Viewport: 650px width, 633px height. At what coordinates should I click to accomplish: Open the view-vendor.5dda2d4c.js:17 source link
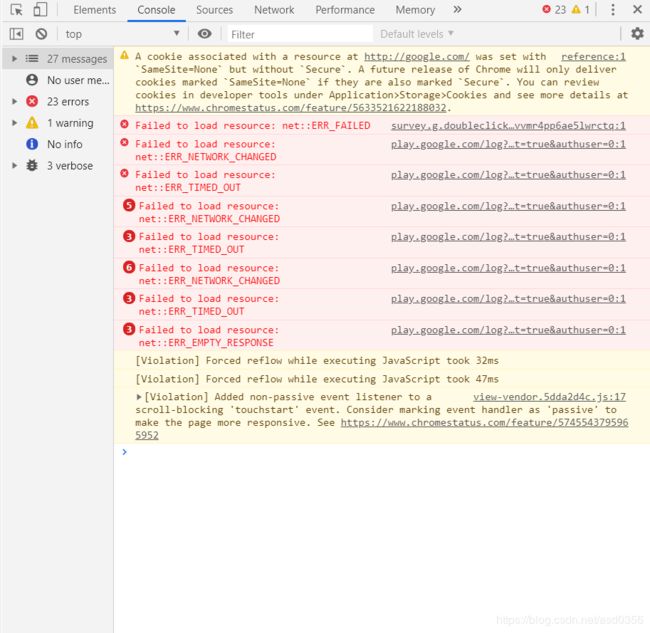pyautogui.click(x=549, y=397)
